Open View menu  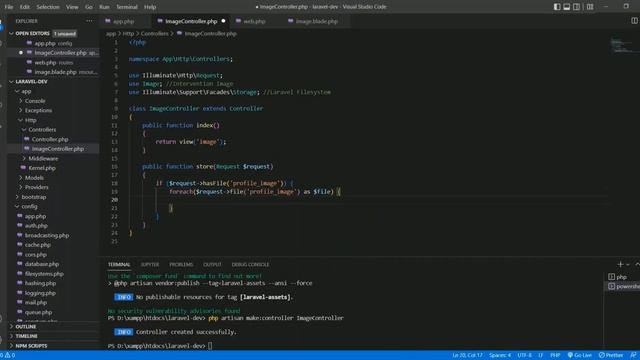pos(72,7)
